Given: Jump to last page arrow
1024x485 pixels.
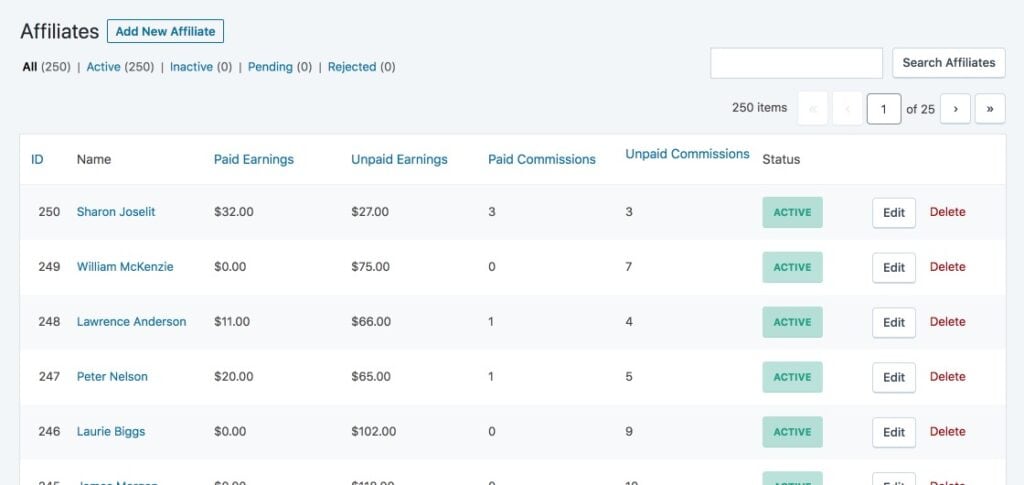Looking at the screenshot, I should pyautogui.click(x=989, y=108).
